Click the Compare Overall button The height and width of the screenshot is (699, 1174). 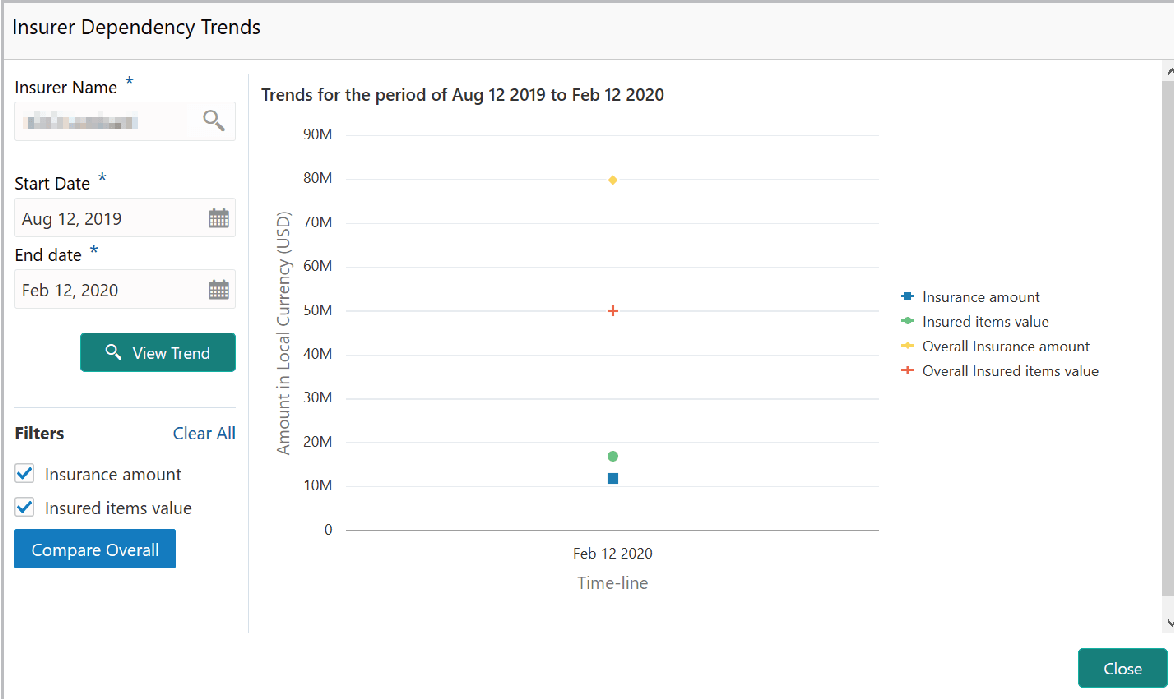[x=95, y=549]
